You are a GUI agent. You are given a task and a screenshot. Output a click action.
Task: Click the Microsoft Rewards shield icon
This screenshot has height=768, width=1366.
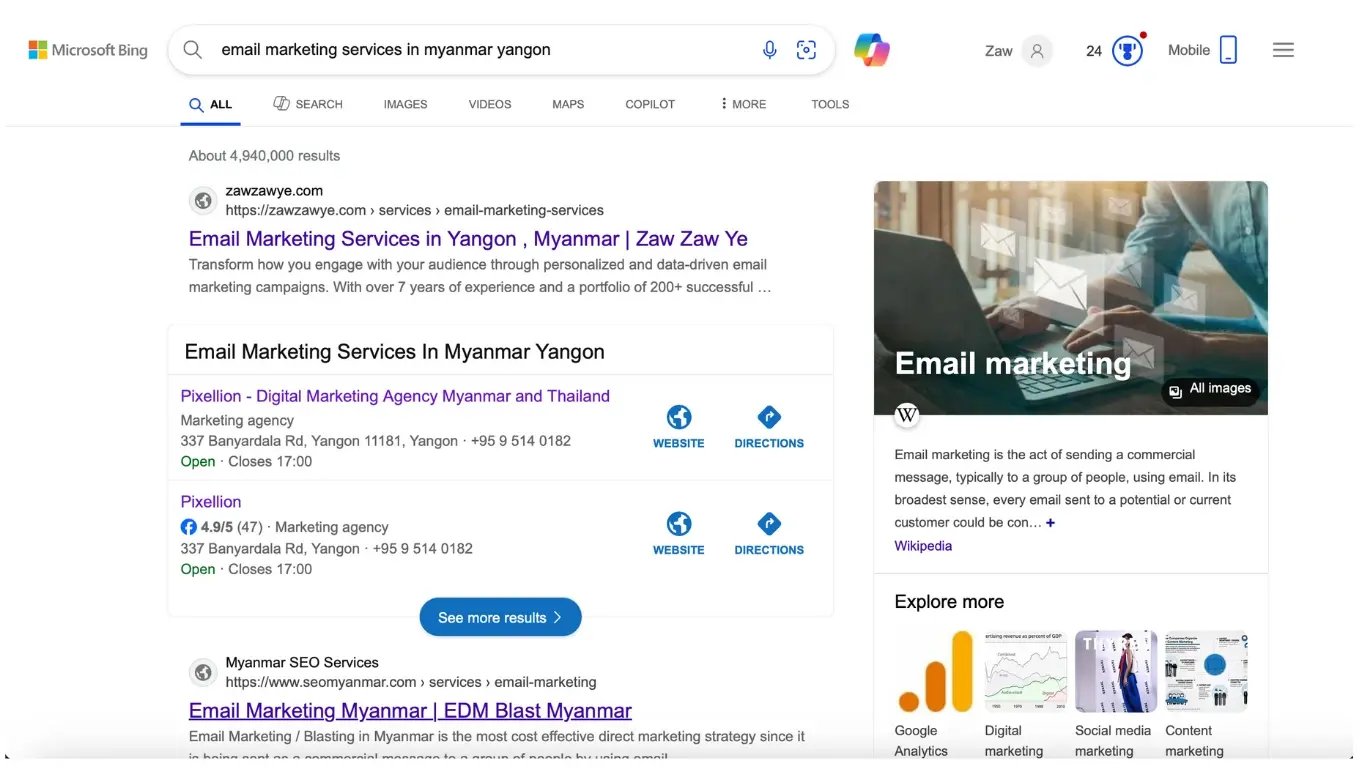pos(1127,49)
